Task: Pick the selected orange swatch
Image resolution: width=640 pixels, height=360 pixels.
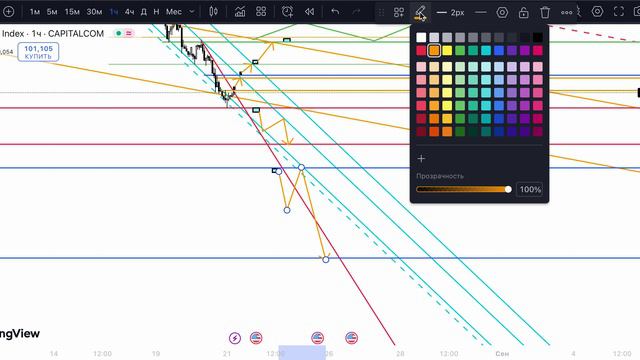Action: click(434, 51)
